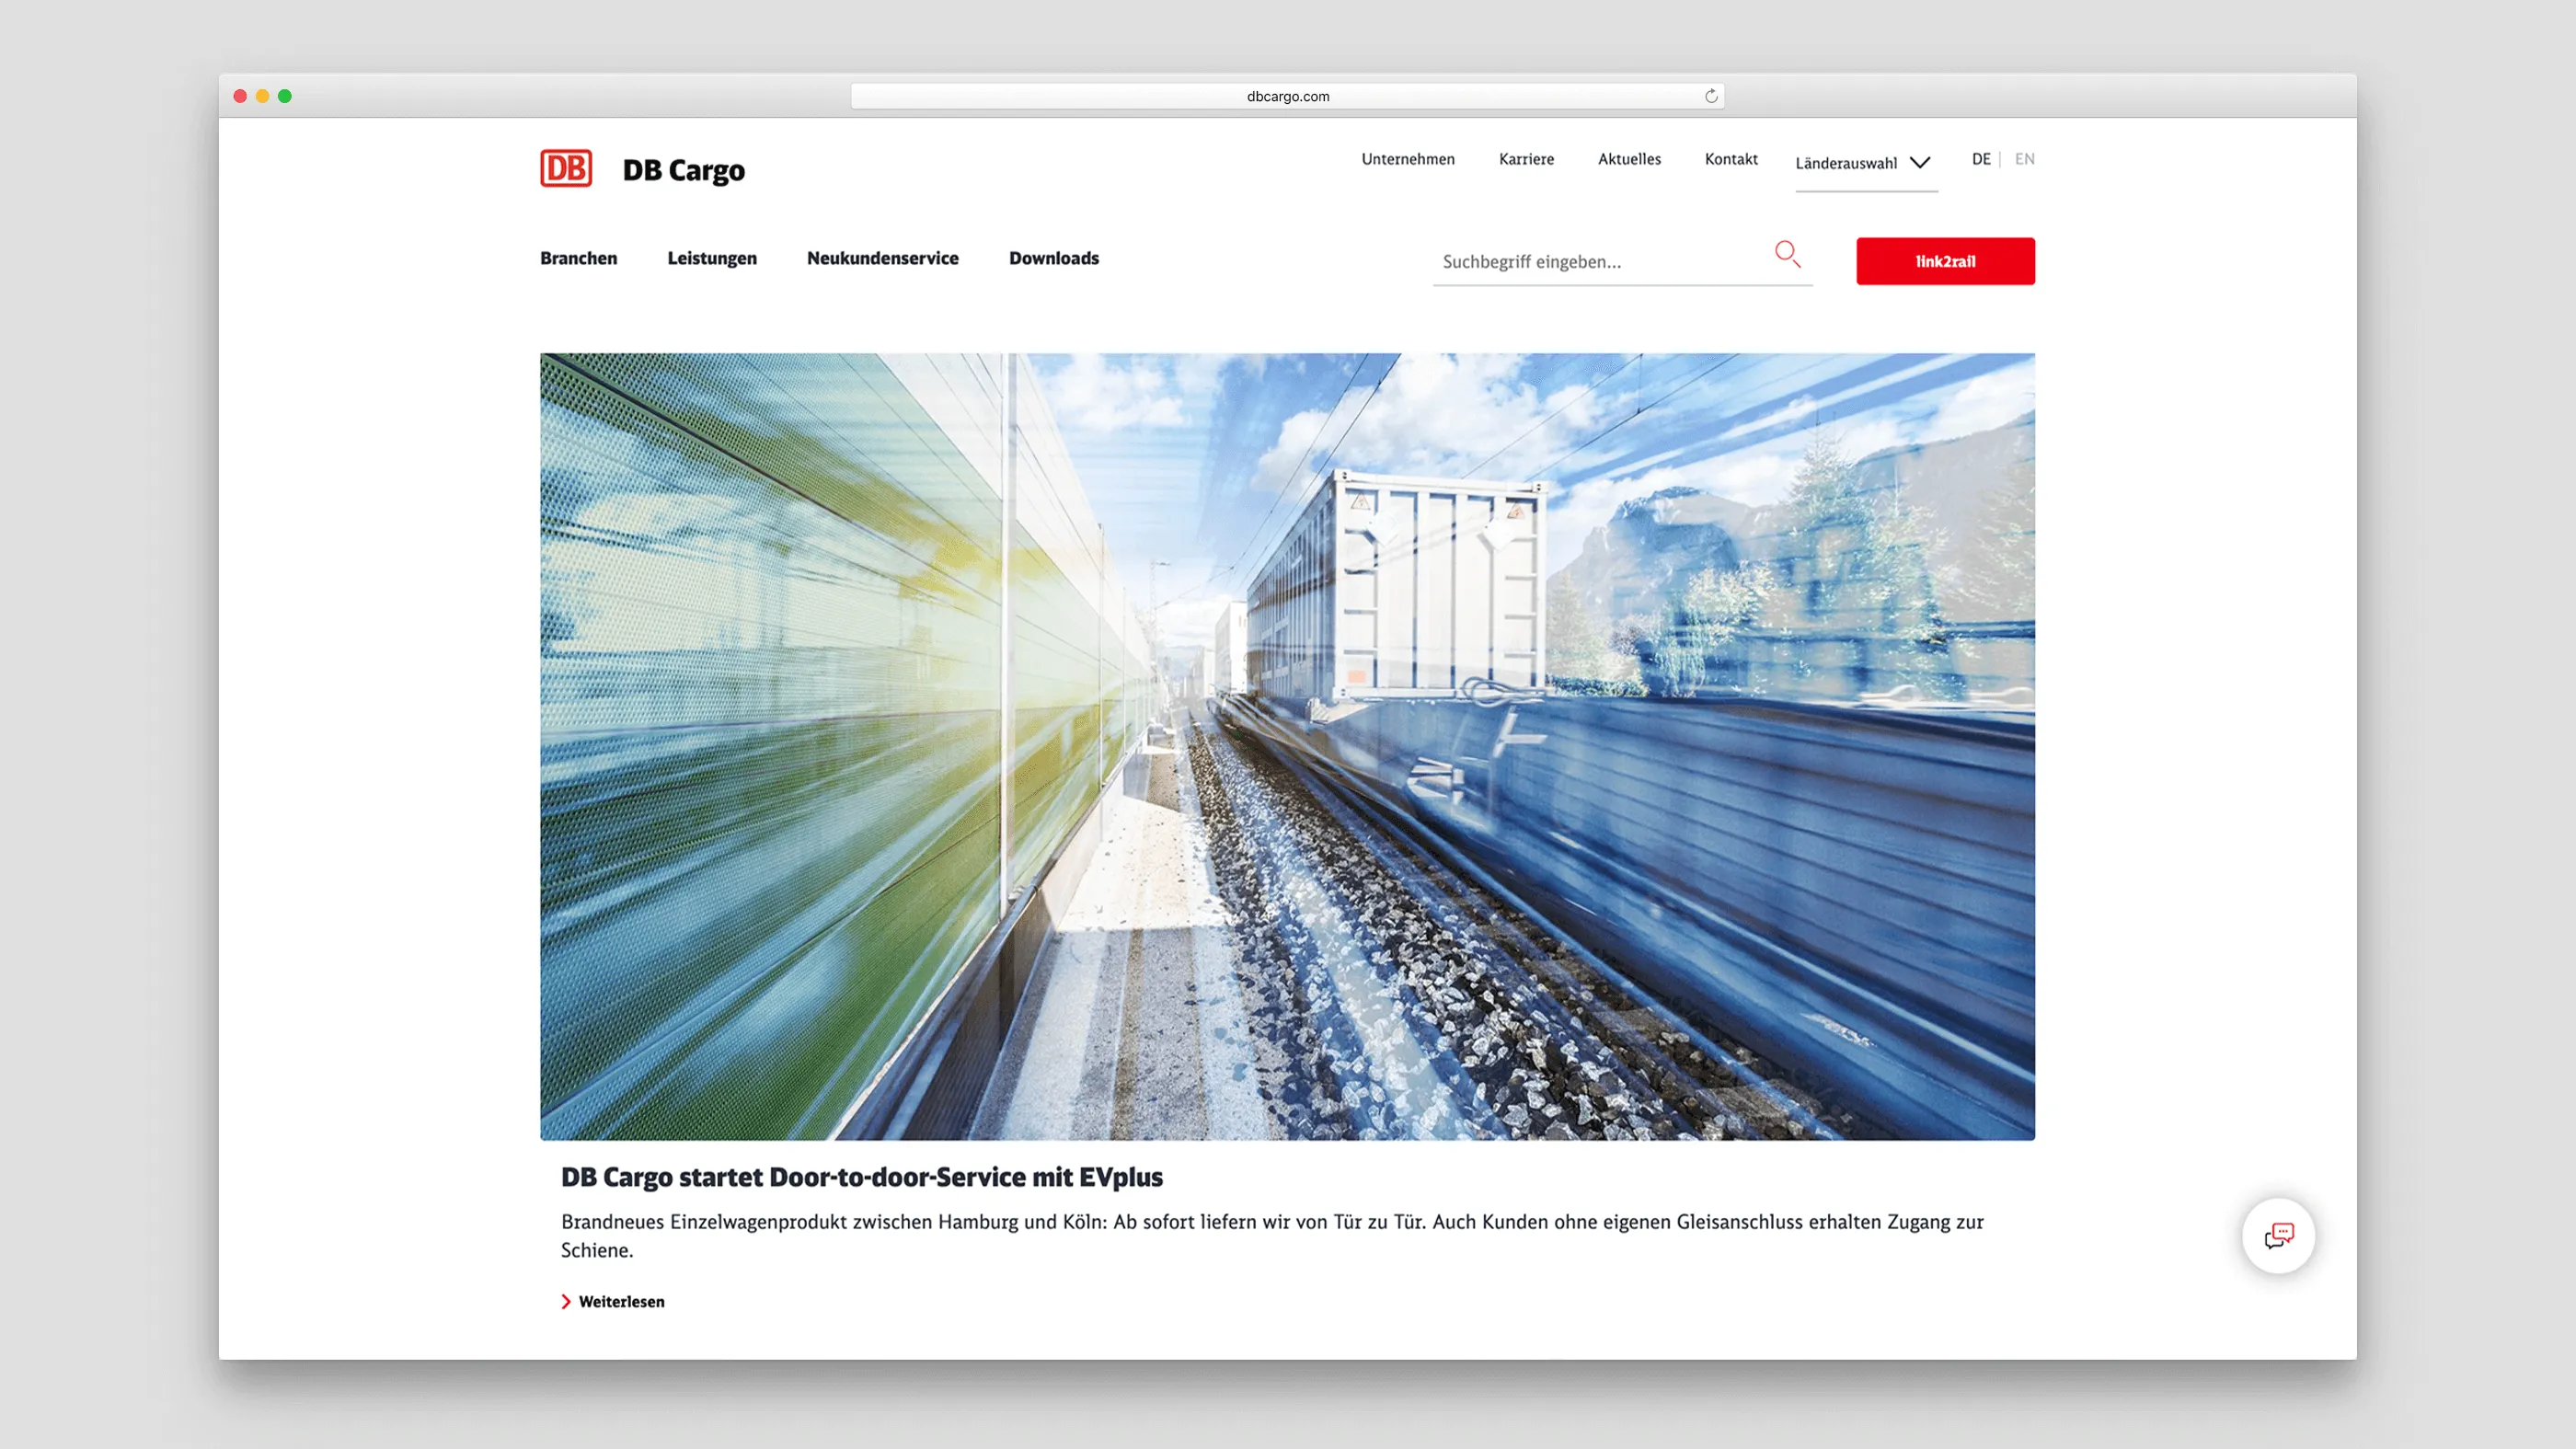Image resolution: width=2576 pixels, height=1449 pixels.
Task: Open the Aktuelles link
Action: 1629,159
